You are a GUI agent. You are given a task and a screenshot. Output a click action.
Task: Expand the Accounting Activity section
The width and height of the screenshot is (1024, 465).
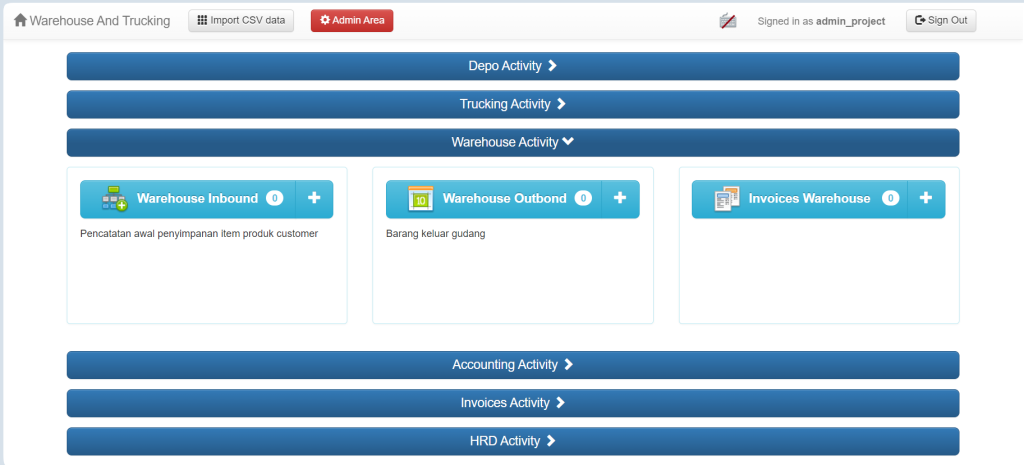(513, 365)
